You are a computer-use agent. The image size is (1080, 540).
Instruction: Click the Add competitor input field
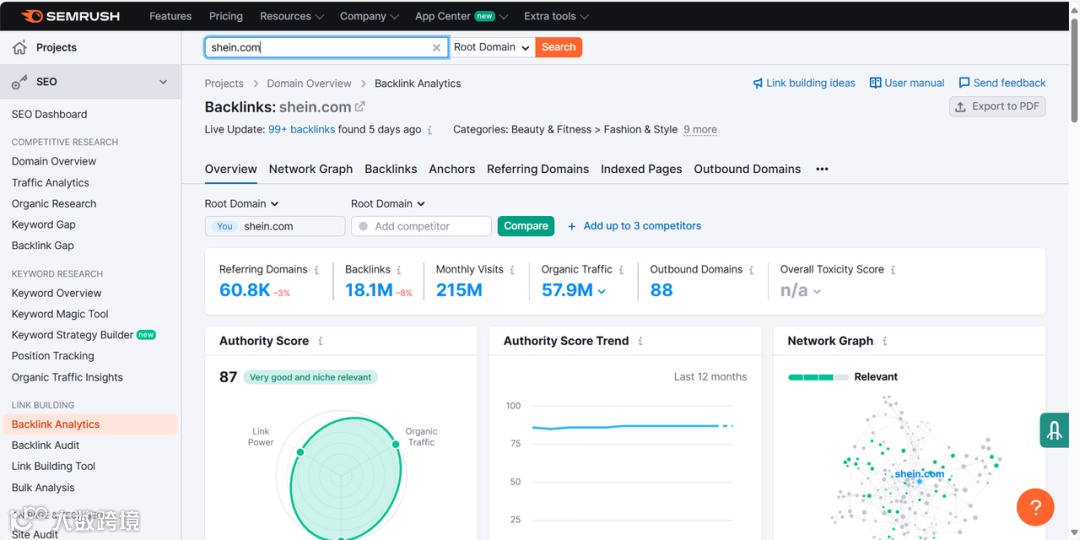[422, 226]
